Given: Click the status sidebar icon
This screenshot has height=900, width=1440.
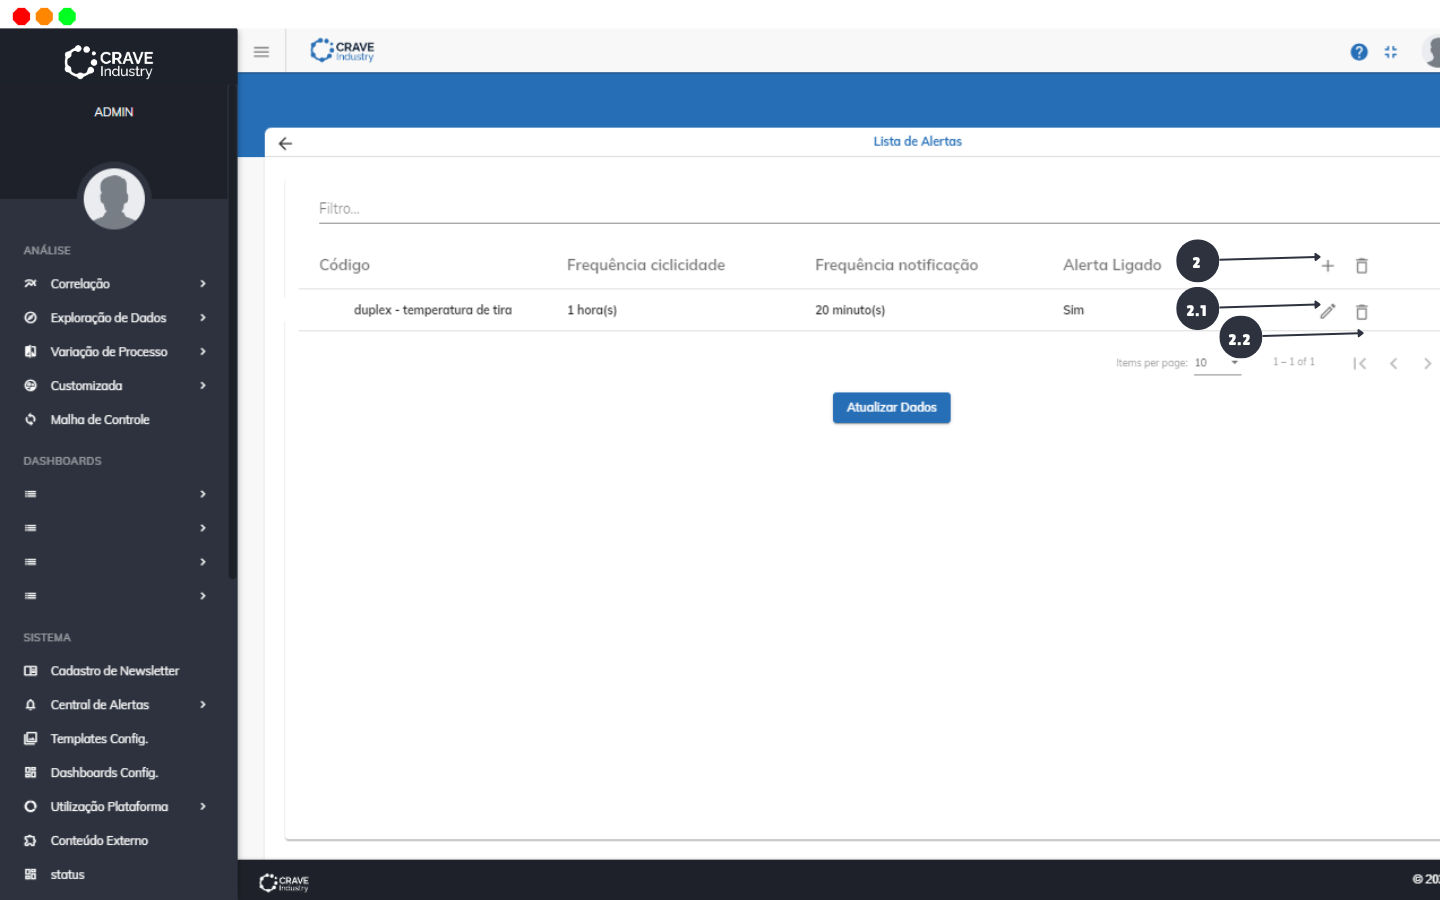Looking at the screenshot, I should pos(30,875).
